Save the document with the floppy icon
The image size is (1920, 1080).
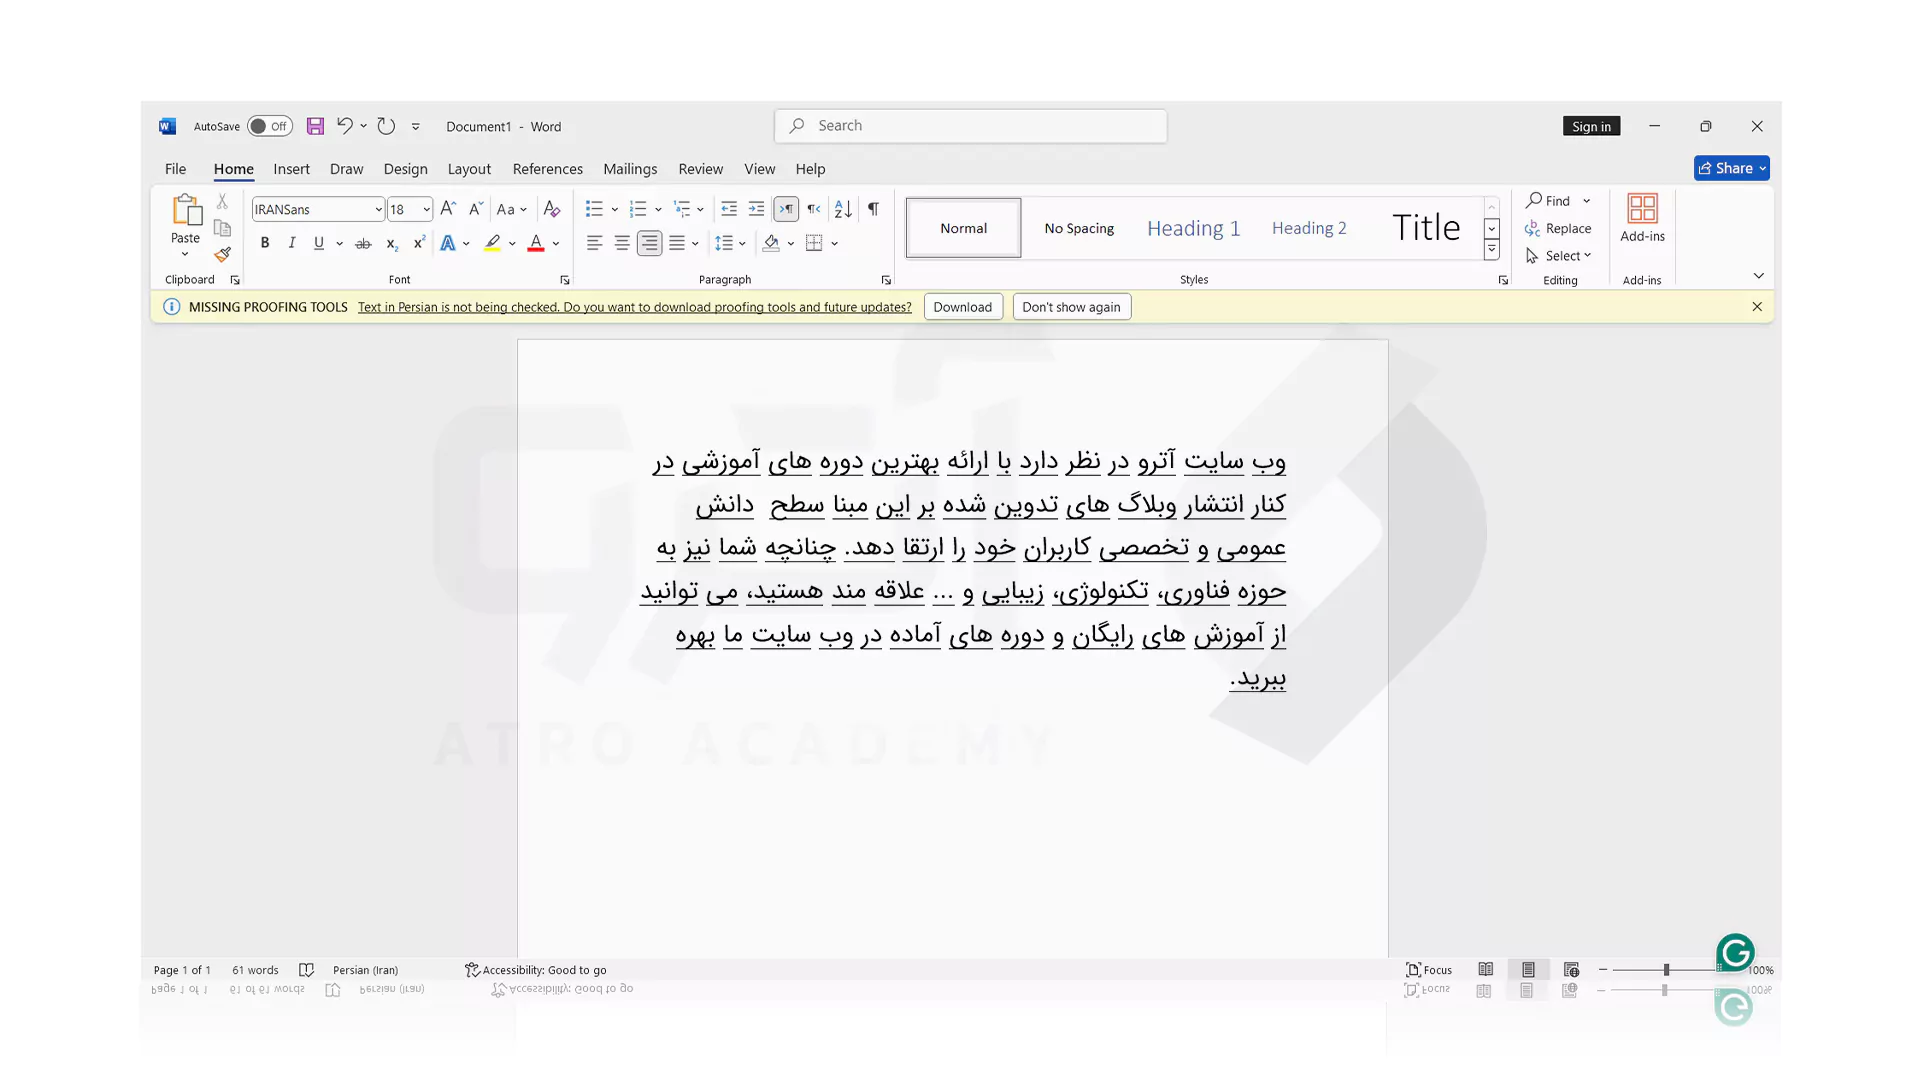[x=315, y=126]
